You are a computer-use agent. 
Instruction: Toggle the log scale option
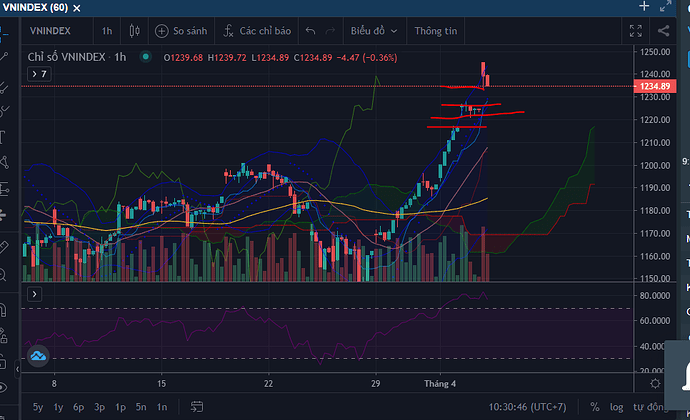[x=619, y=407]
